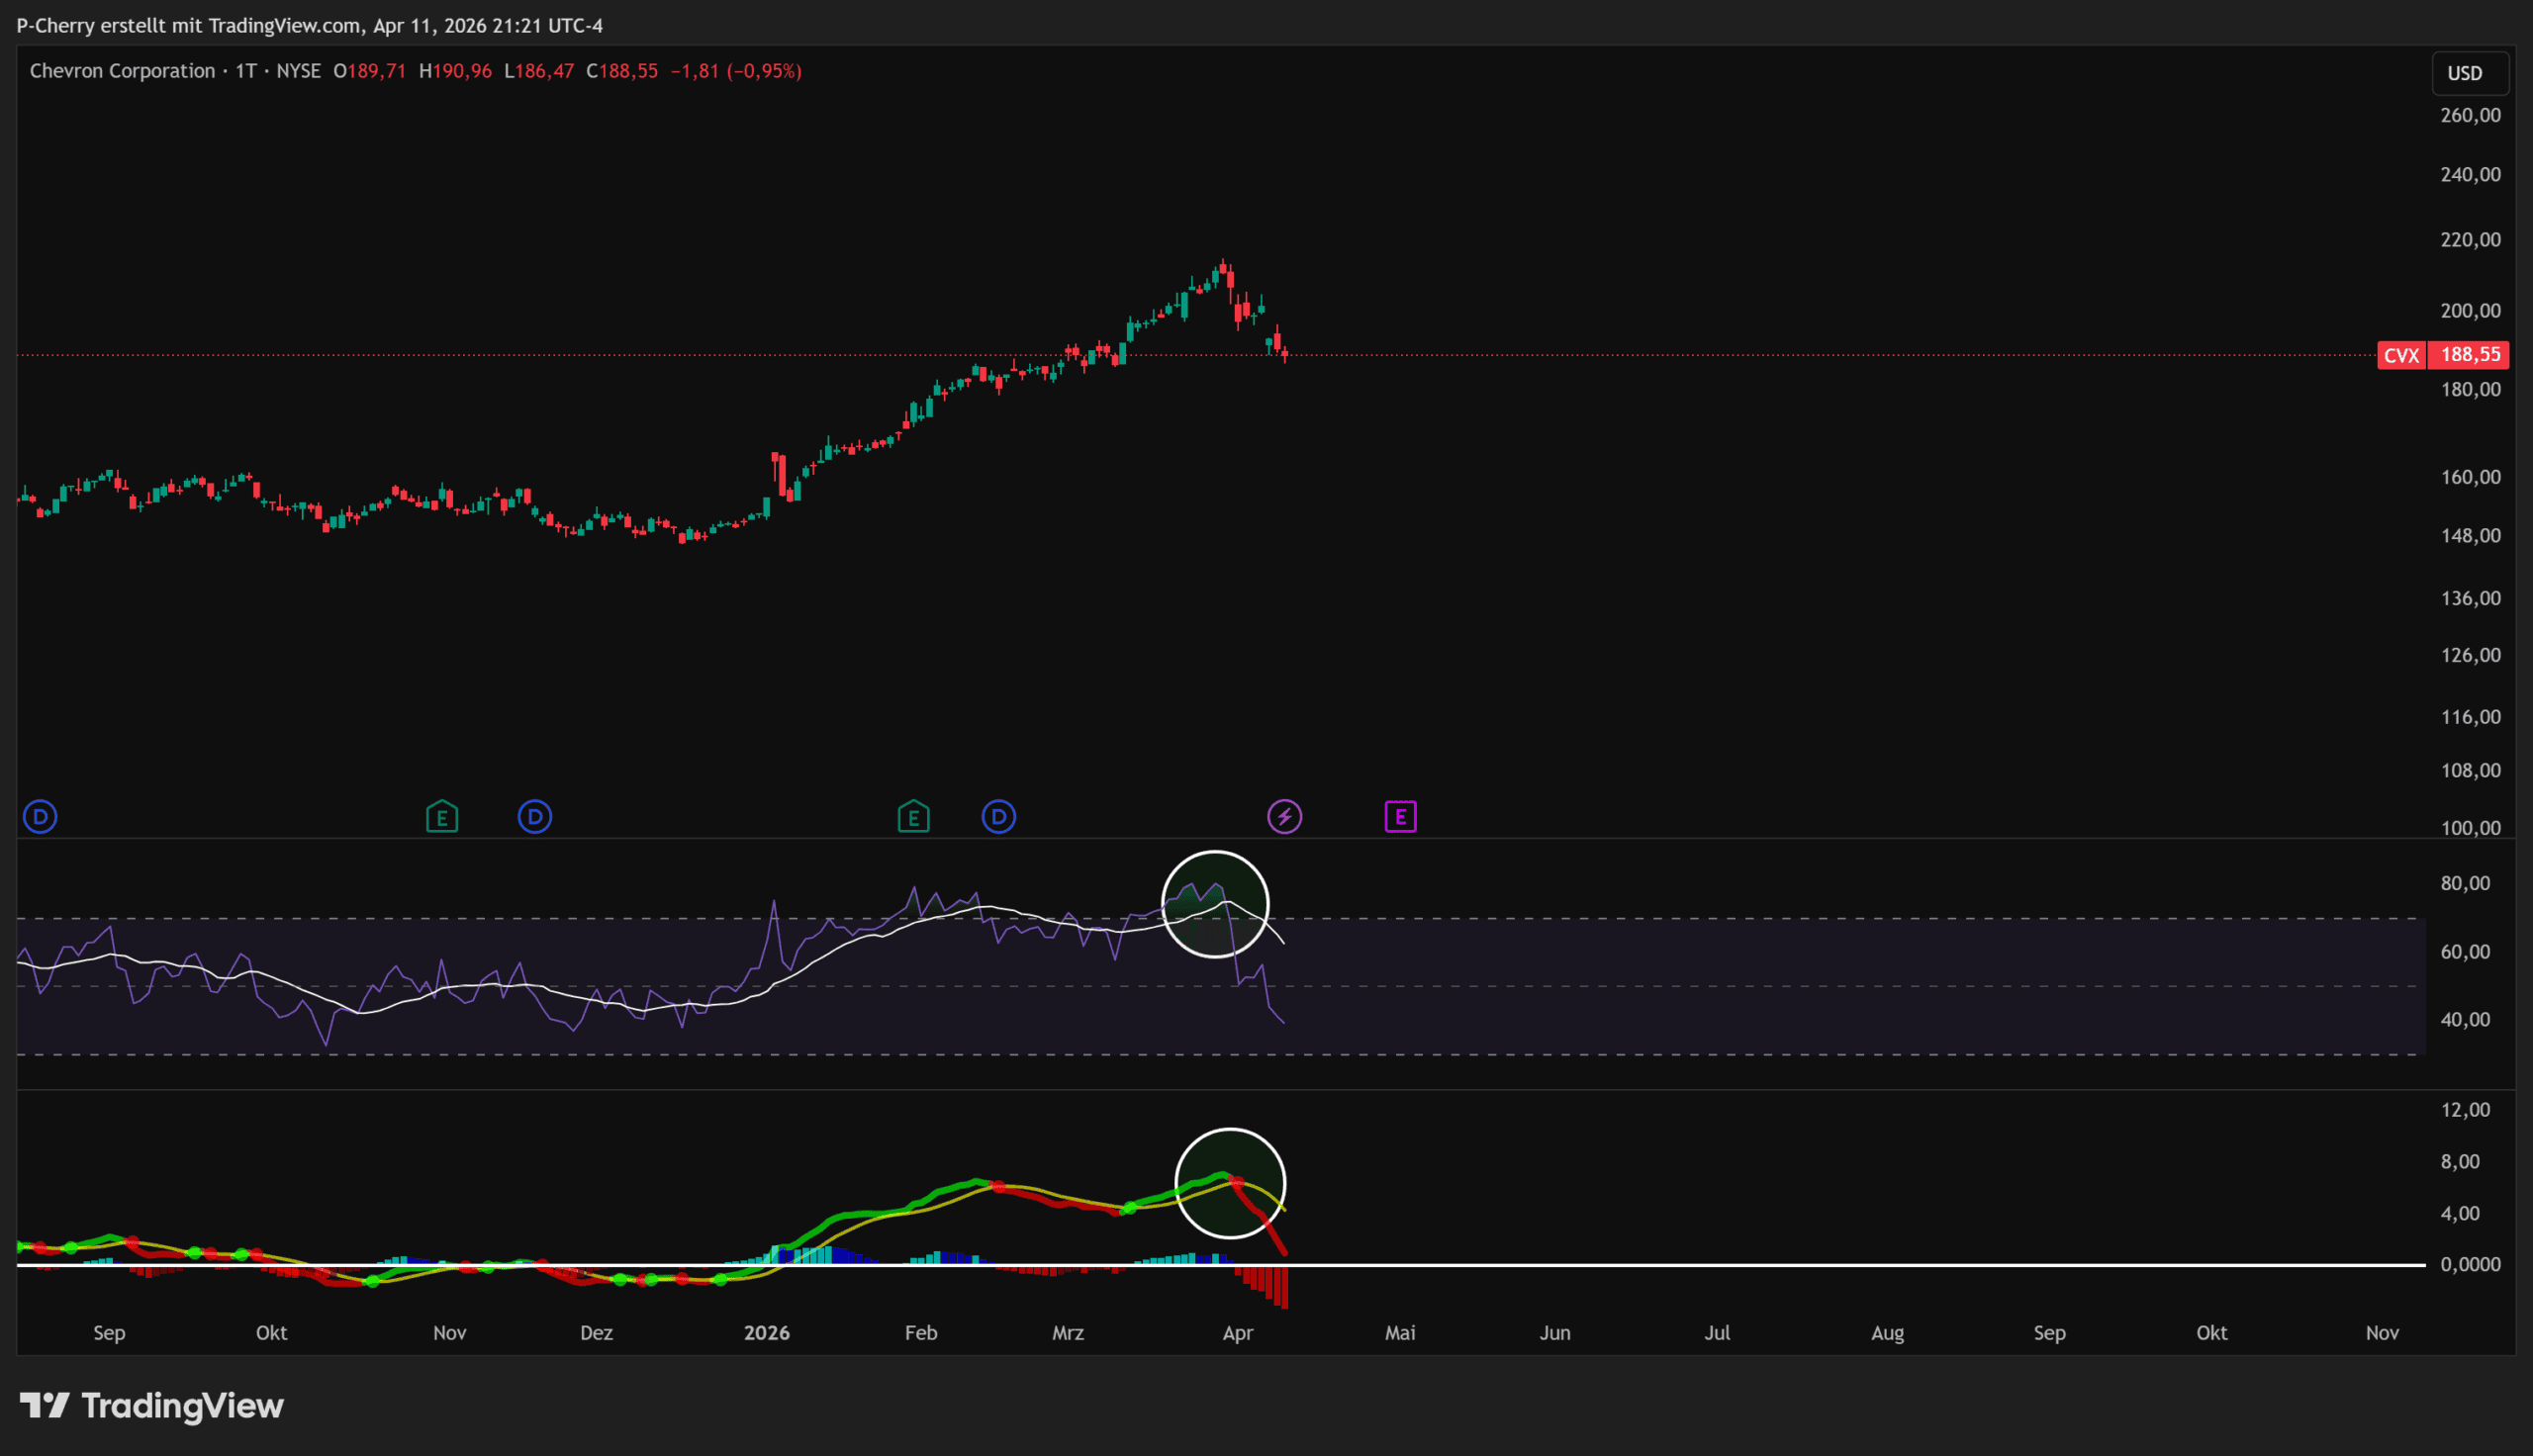Screen dimensions: 2533x1456
Task: Click the 260,00 price scale label
Action: point(2470,116)
